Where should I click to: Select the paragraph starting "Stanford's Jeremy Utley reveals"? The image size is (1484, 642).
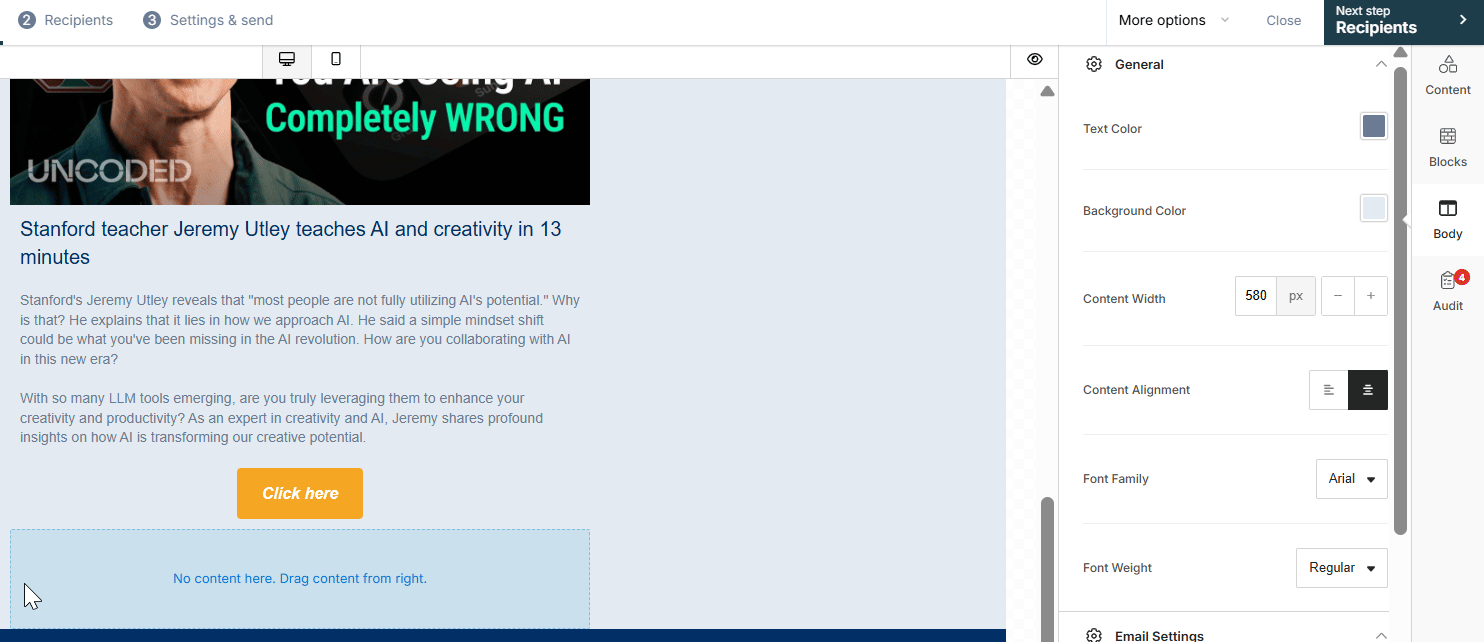point(300,330)
